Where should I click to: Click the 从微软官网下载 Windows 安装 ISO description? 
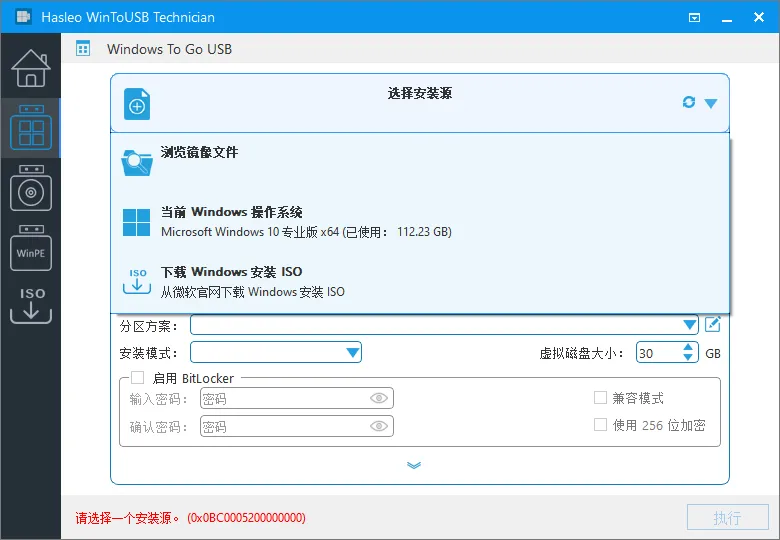[x=253, y=292]
